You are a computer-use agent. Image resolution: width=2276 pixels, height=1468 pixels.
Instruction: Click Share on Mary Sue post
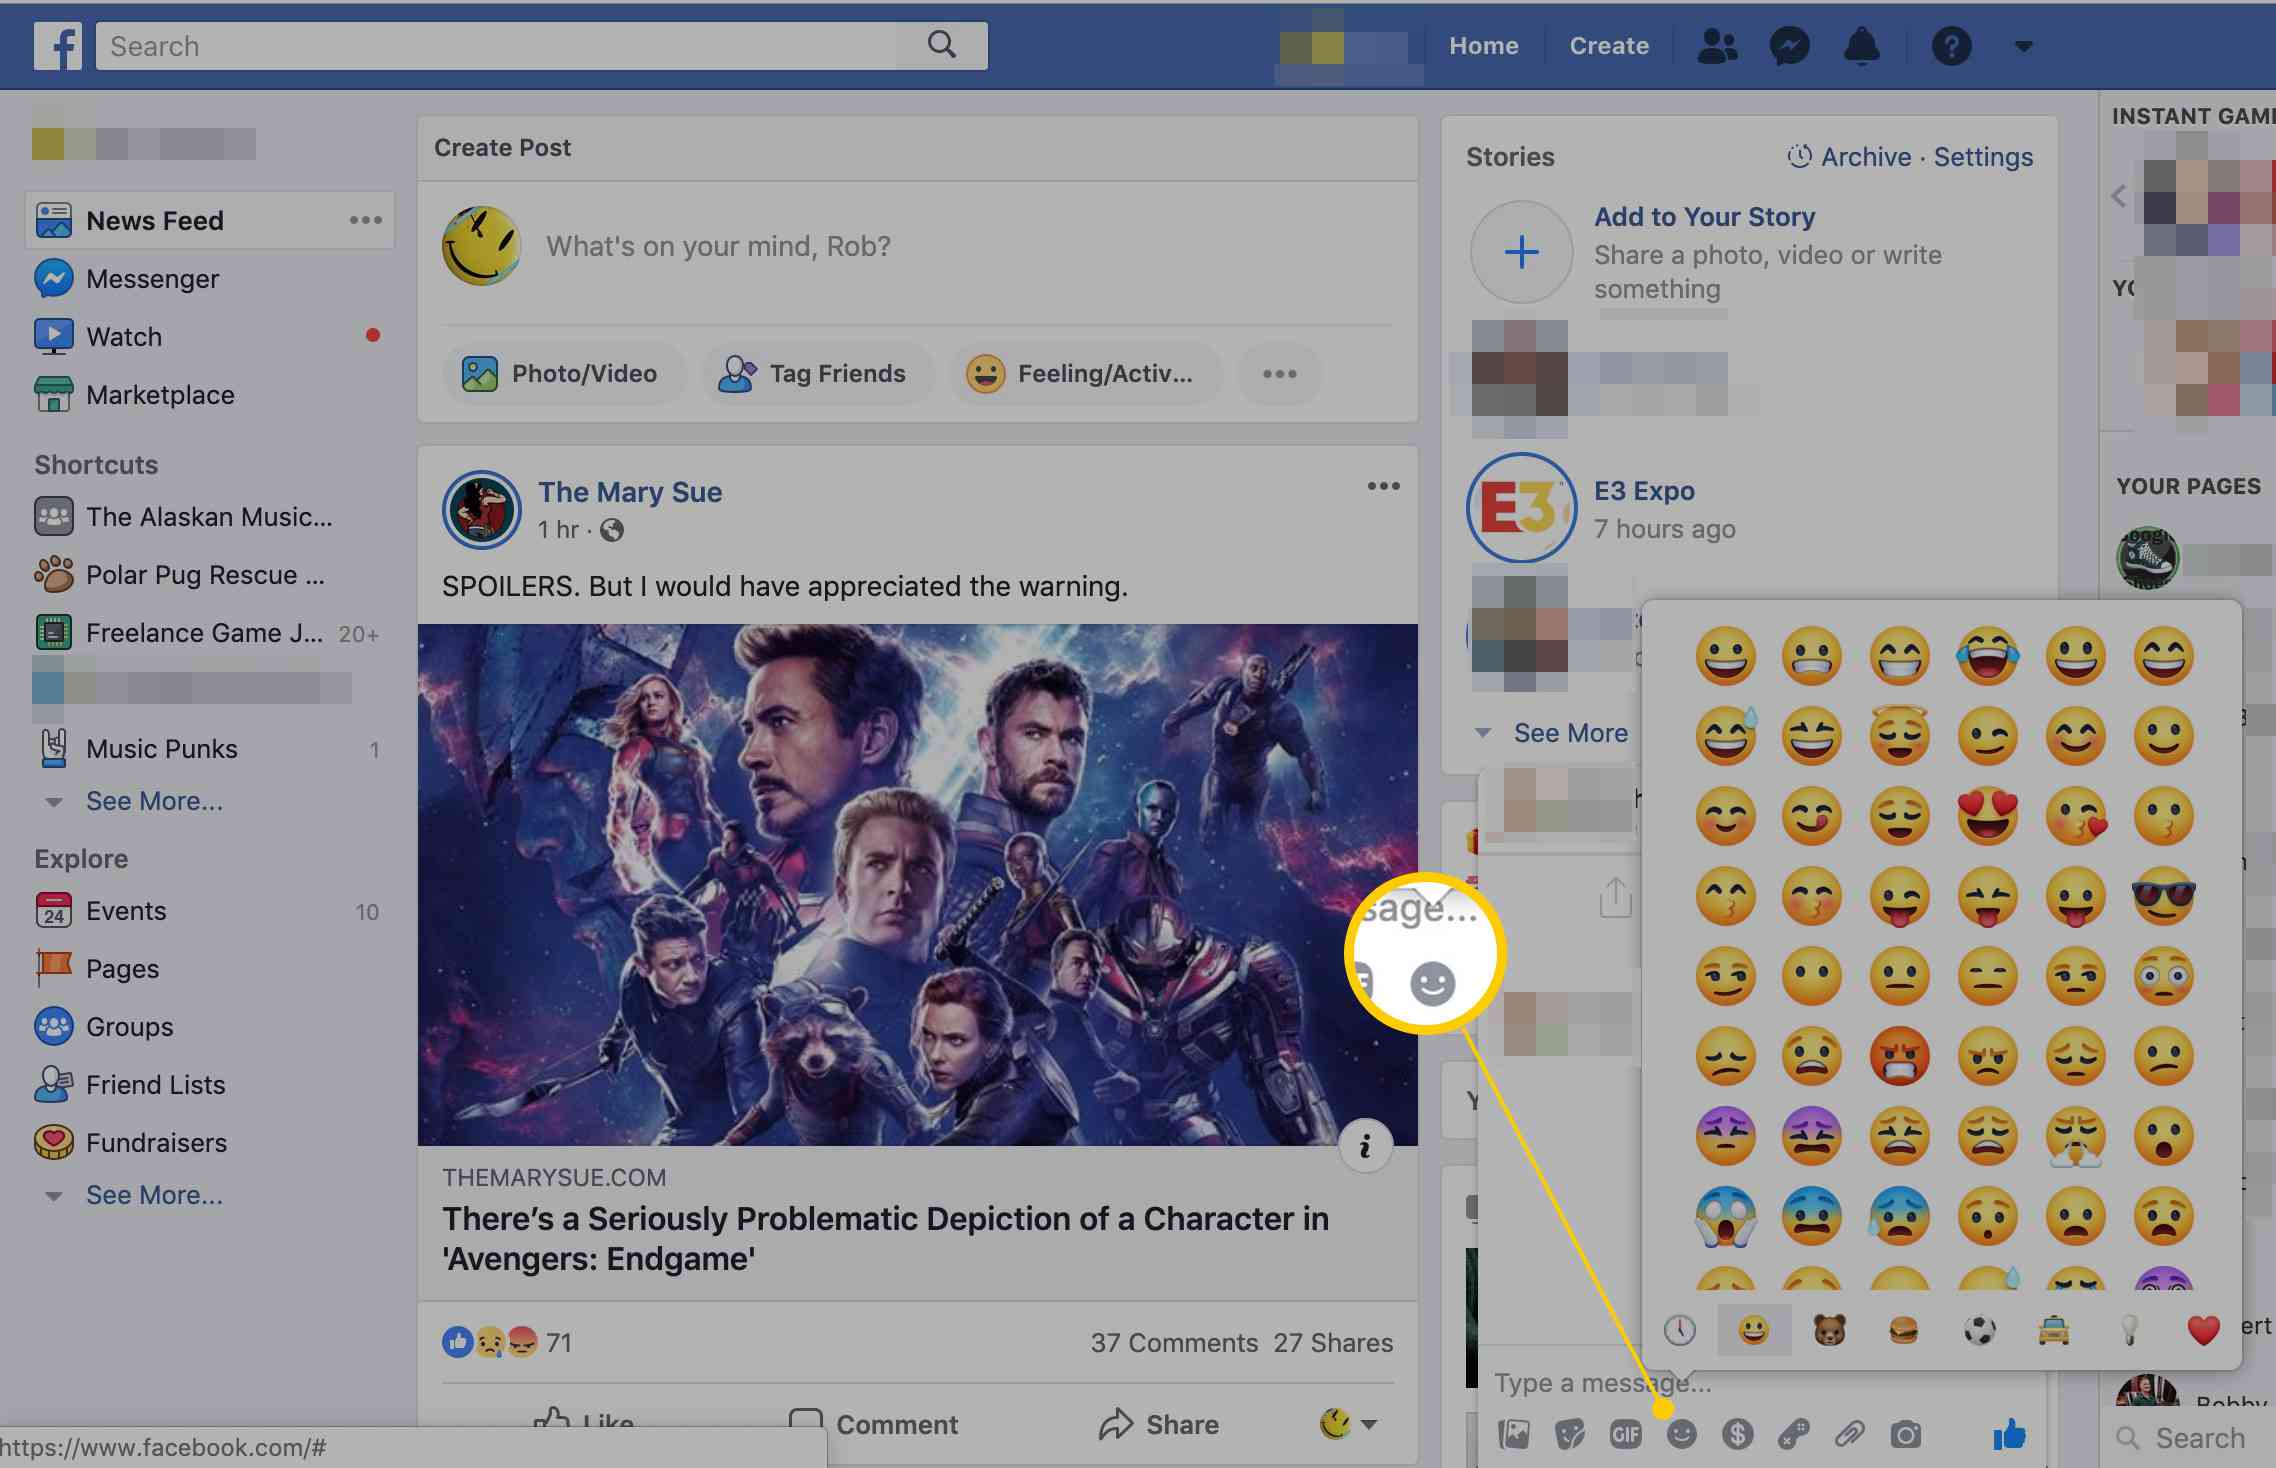pos(1158,1424)
